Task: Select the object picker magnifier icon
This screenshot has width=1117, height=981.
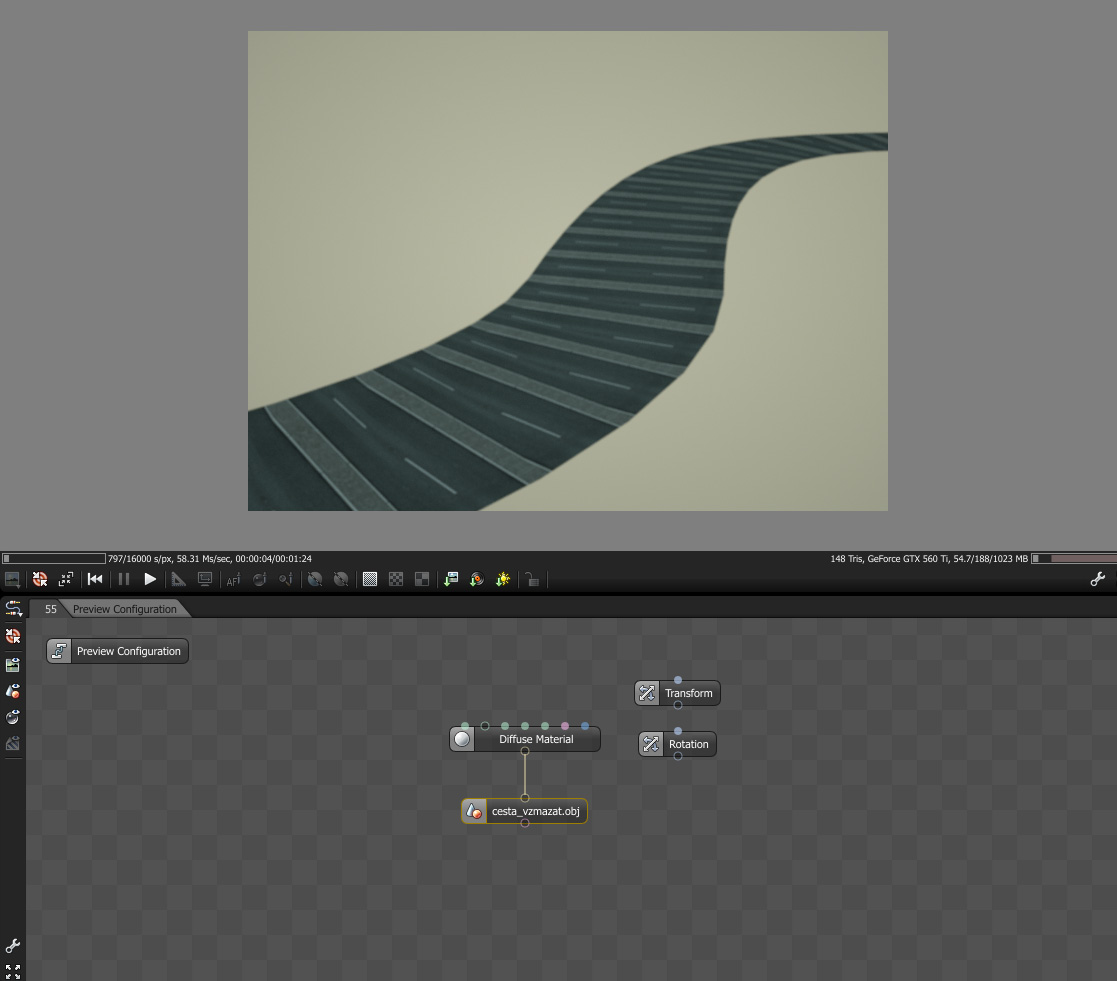Action: tap(286, 579)
